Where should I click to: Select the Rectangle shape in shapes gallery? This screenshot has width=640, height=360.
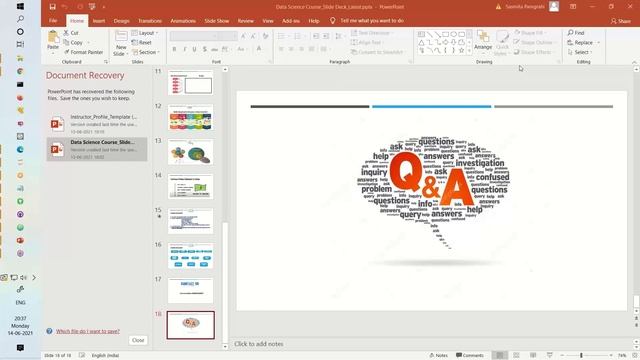coord(445,34)
